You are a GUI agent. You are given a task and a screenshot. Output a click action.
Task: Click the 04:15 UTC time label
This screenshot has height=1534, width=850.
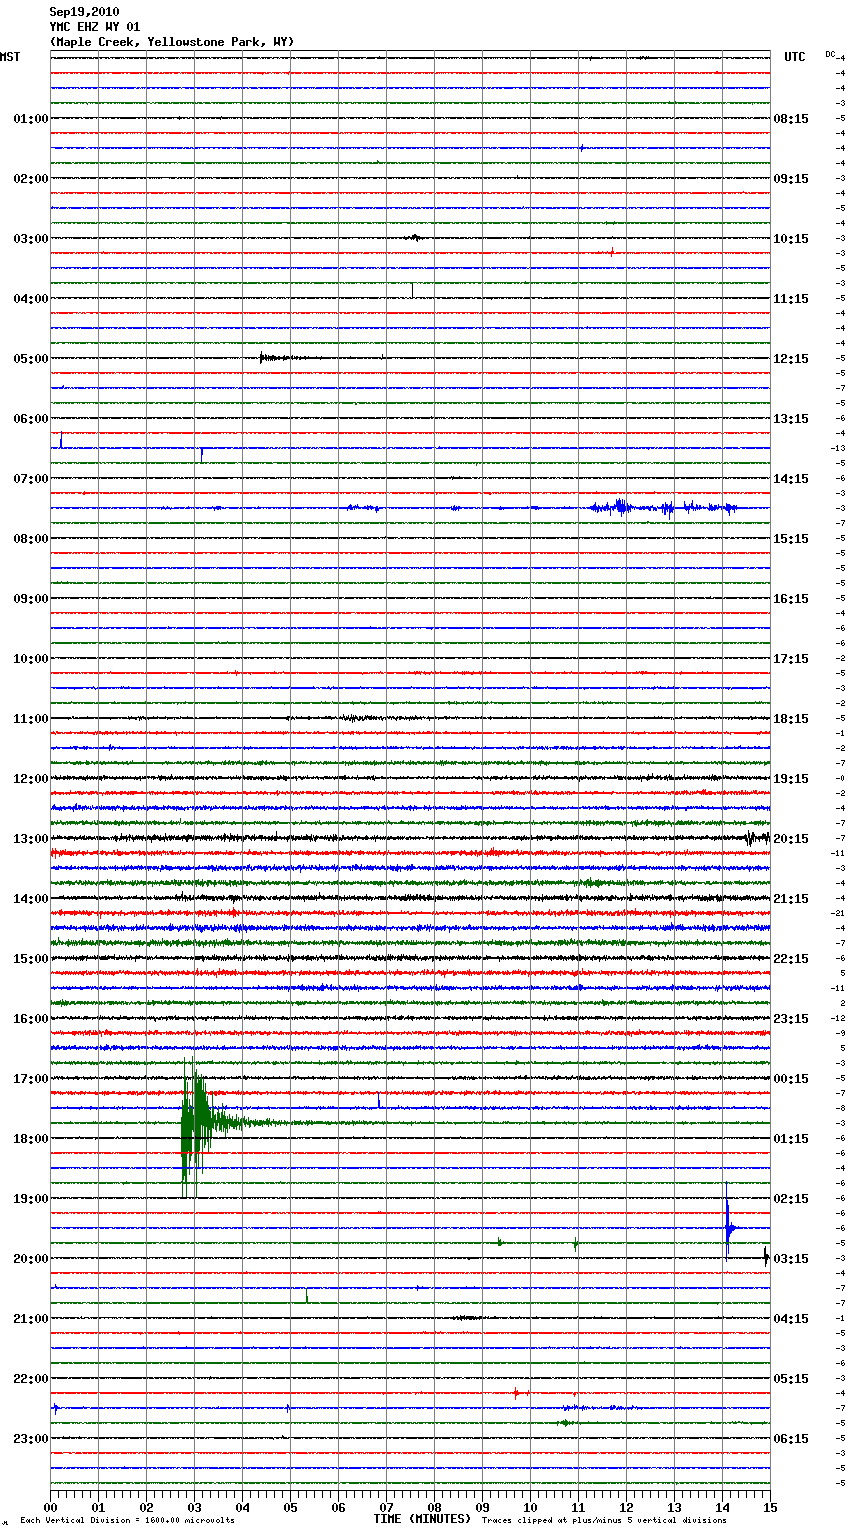tap(791, 1319)
